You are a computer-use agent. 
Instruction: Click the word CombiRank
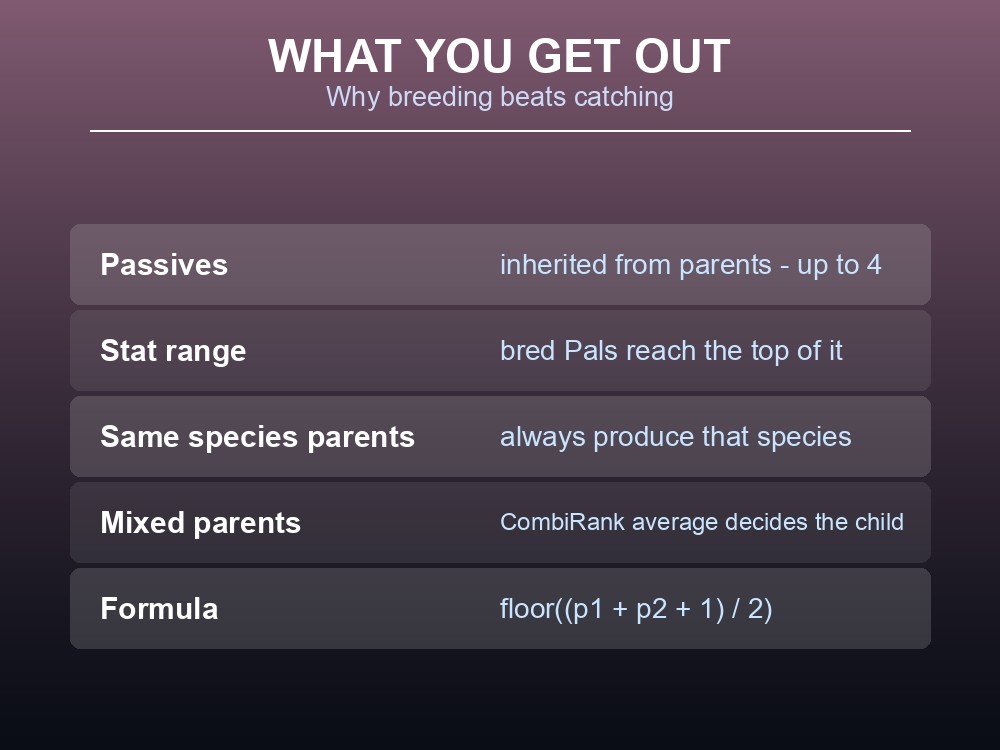tap(562, 522)
